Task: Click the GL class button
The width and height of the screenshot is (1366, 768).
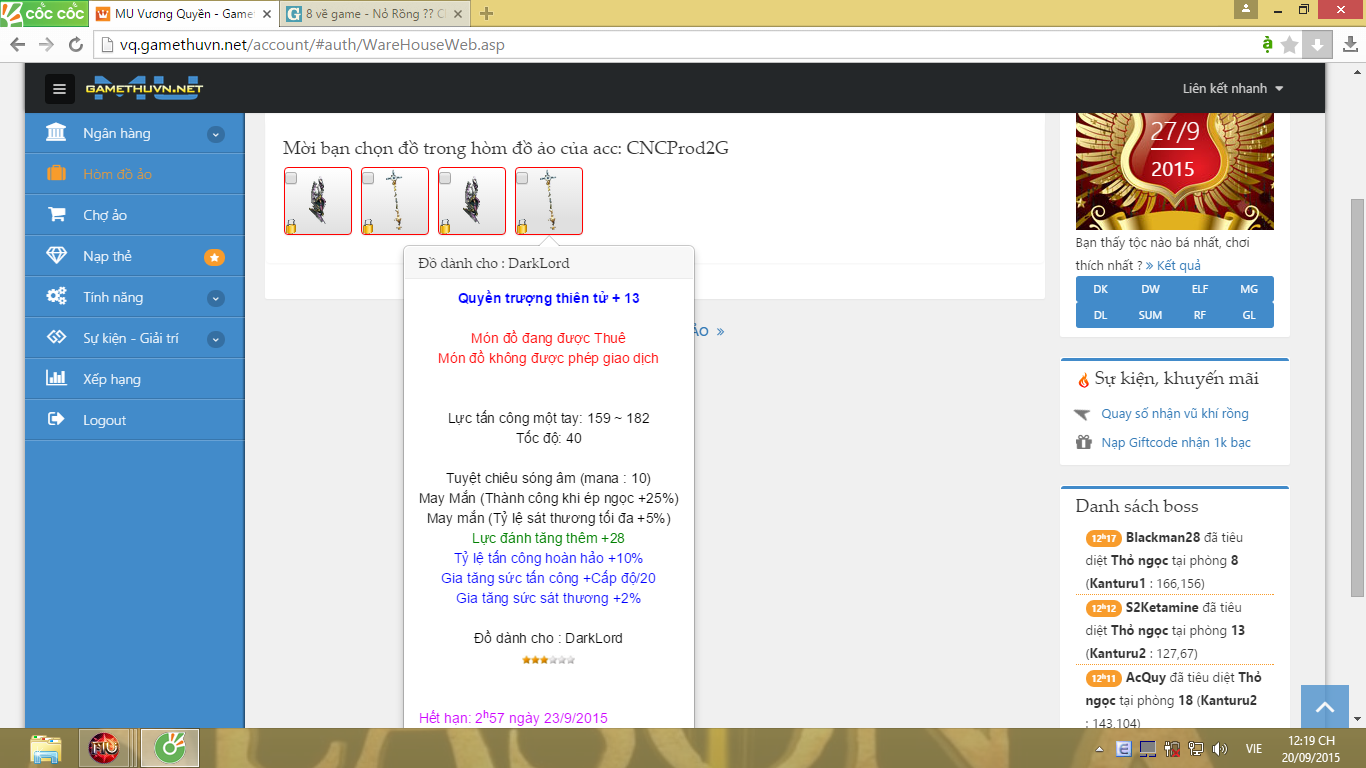Action: [x=1249, y=315]
